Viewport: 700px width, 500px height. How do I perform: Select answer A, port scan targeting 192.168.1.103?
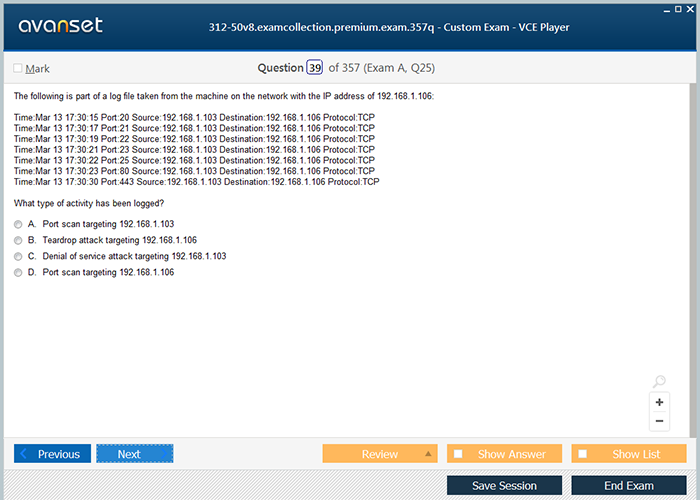point(18,224)
